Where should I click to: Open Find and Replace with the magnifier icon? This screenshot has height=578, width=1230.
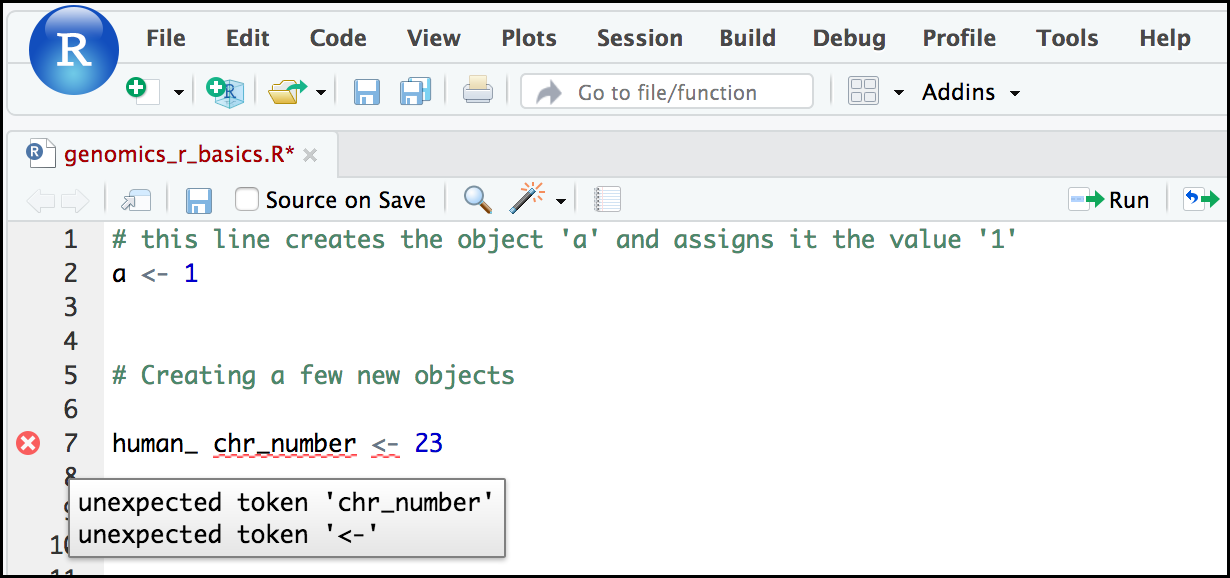click(x=477, y=199)
